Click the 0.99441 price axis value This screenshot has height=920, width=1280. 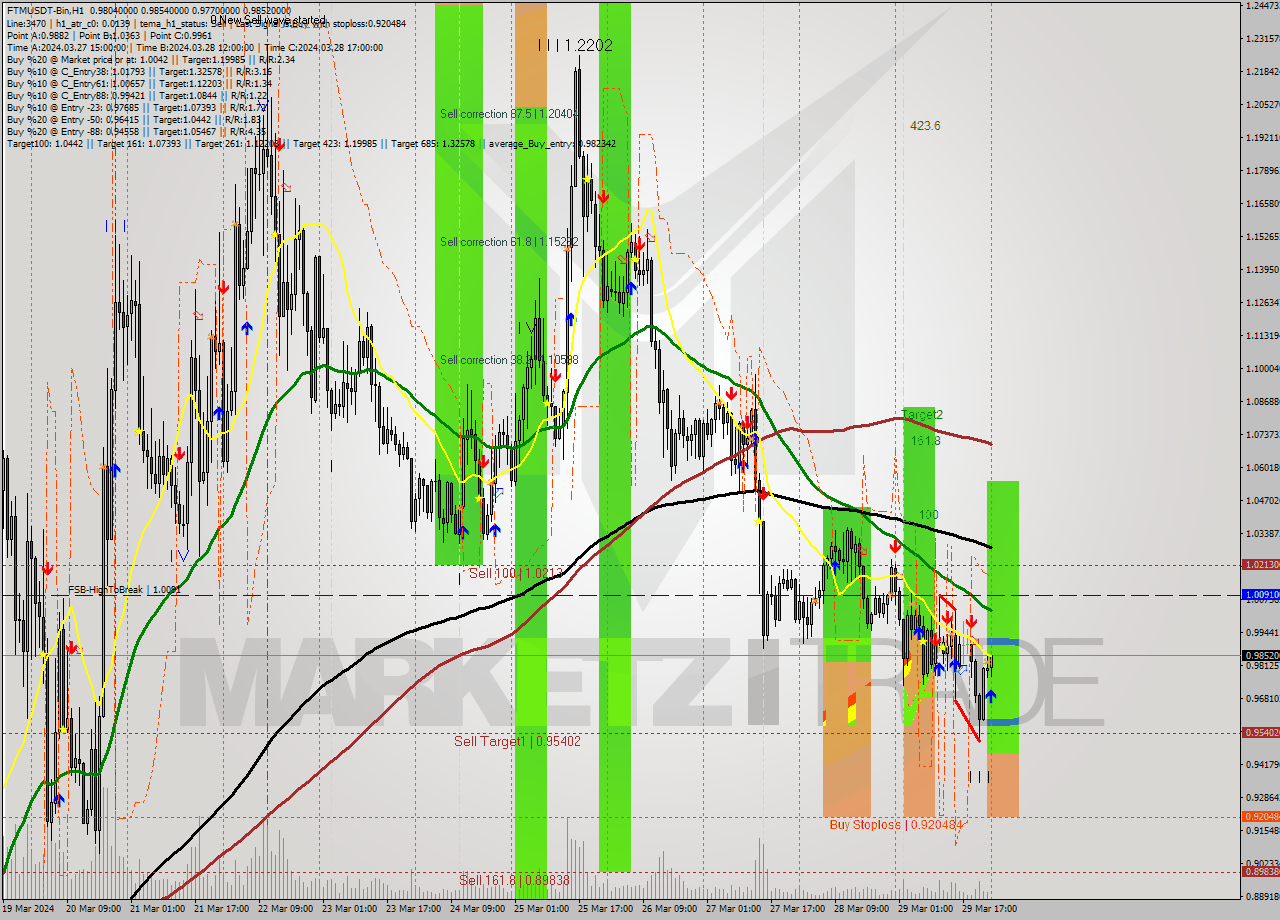(x=1262, y=633)
